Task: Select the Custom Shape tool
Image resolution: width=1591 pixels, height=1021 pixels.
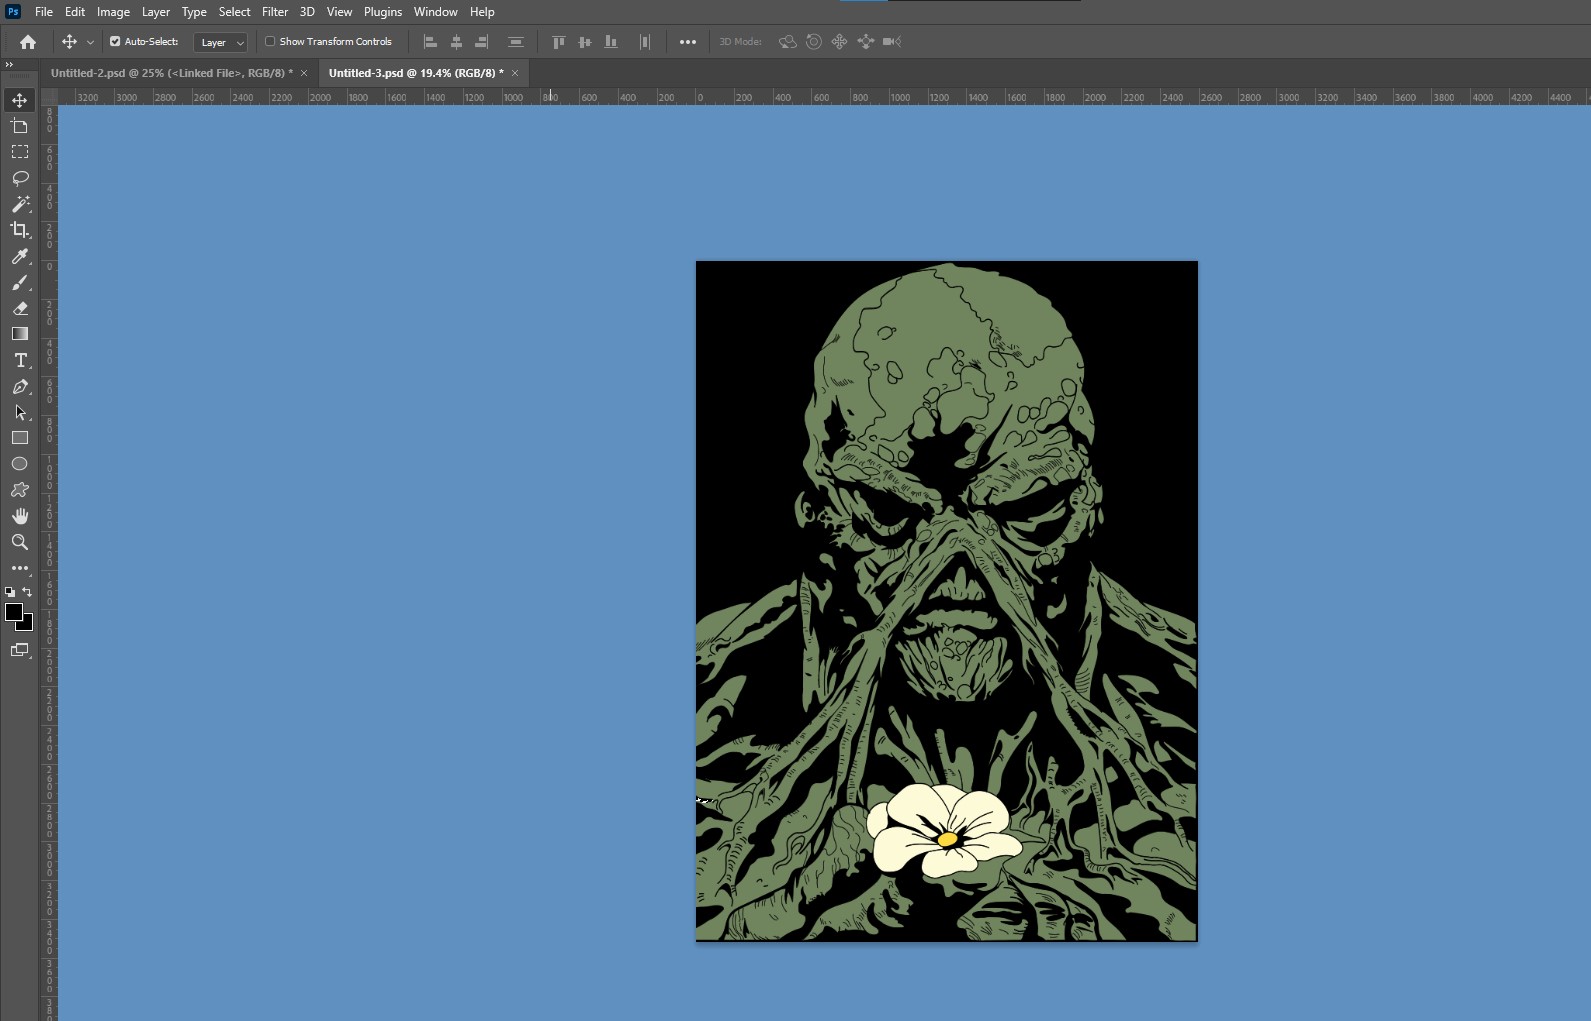Action: click(19, 490)
